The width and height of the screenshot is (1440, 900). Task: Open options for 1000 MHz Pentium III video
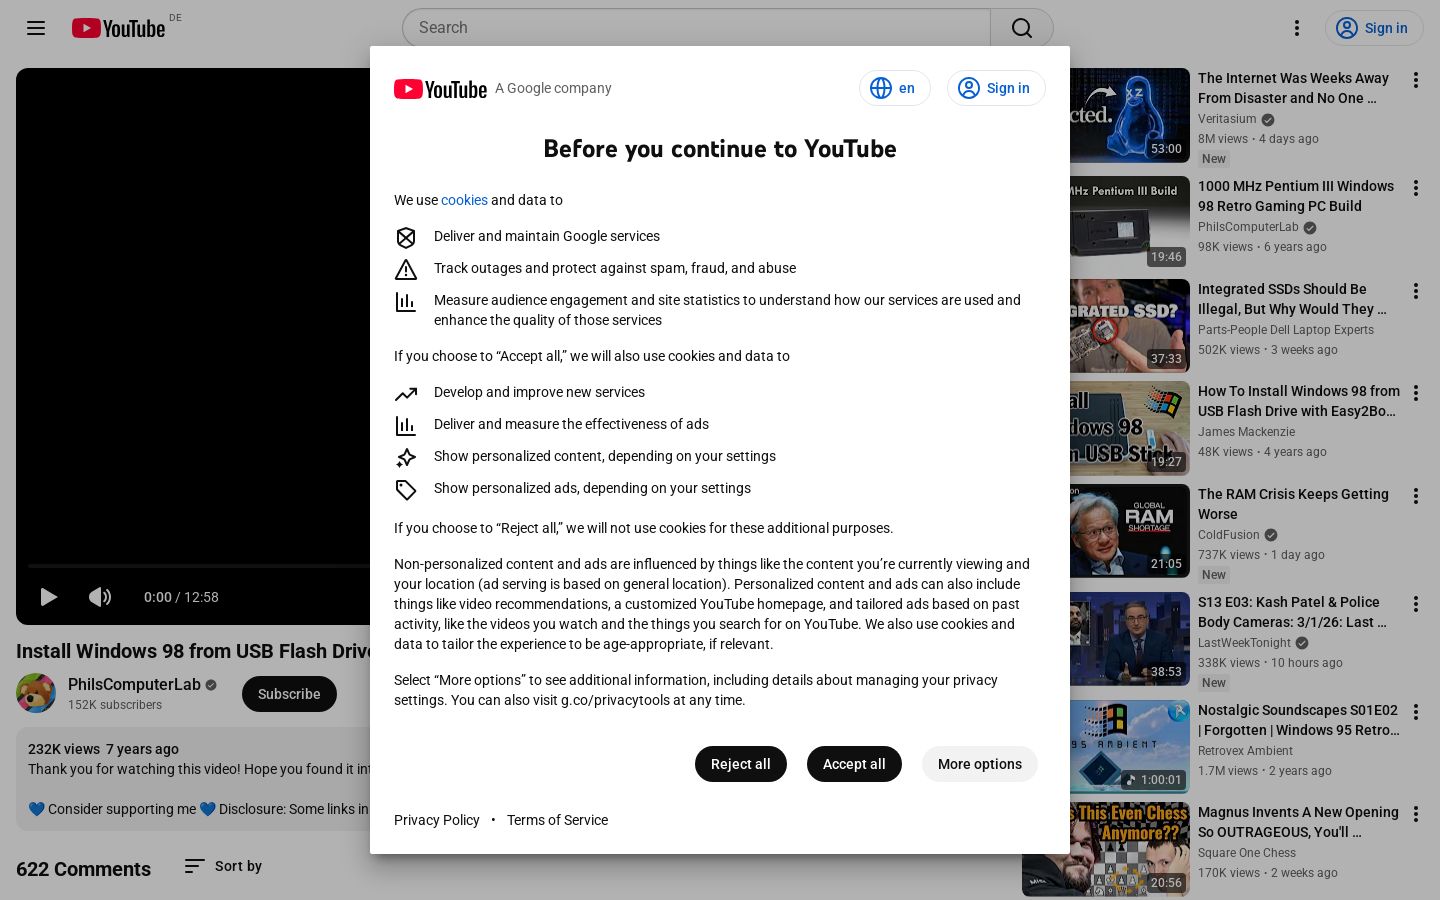(1416, 188)
